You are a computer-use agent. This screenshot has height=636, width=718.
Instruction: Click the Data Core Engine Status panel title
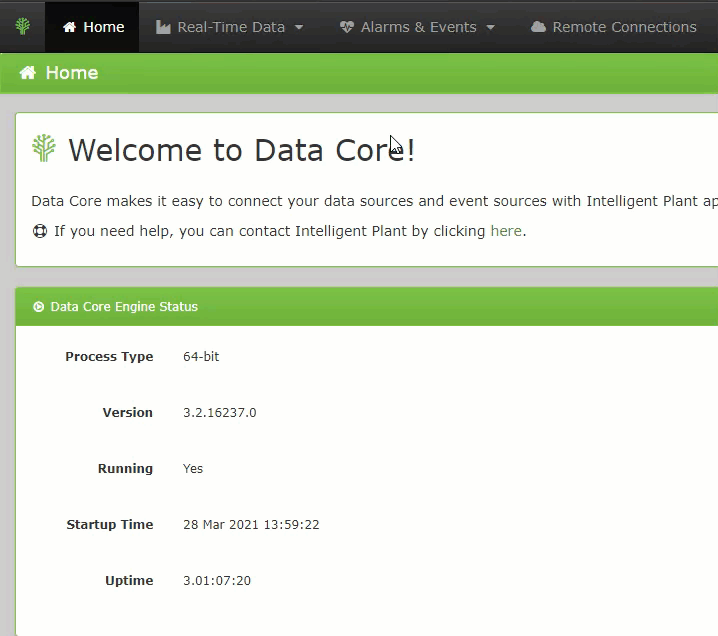click(x=124, y=307)
